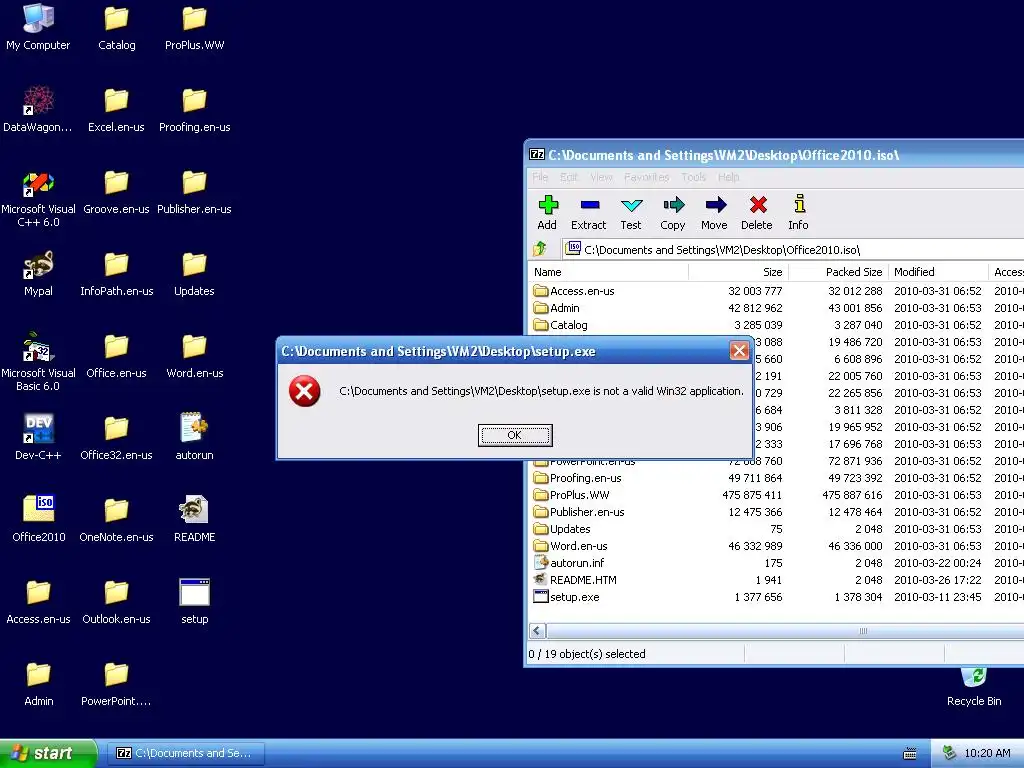
Task: Select DataWagon desktop shortcut icon
Action: coord(38,109)
